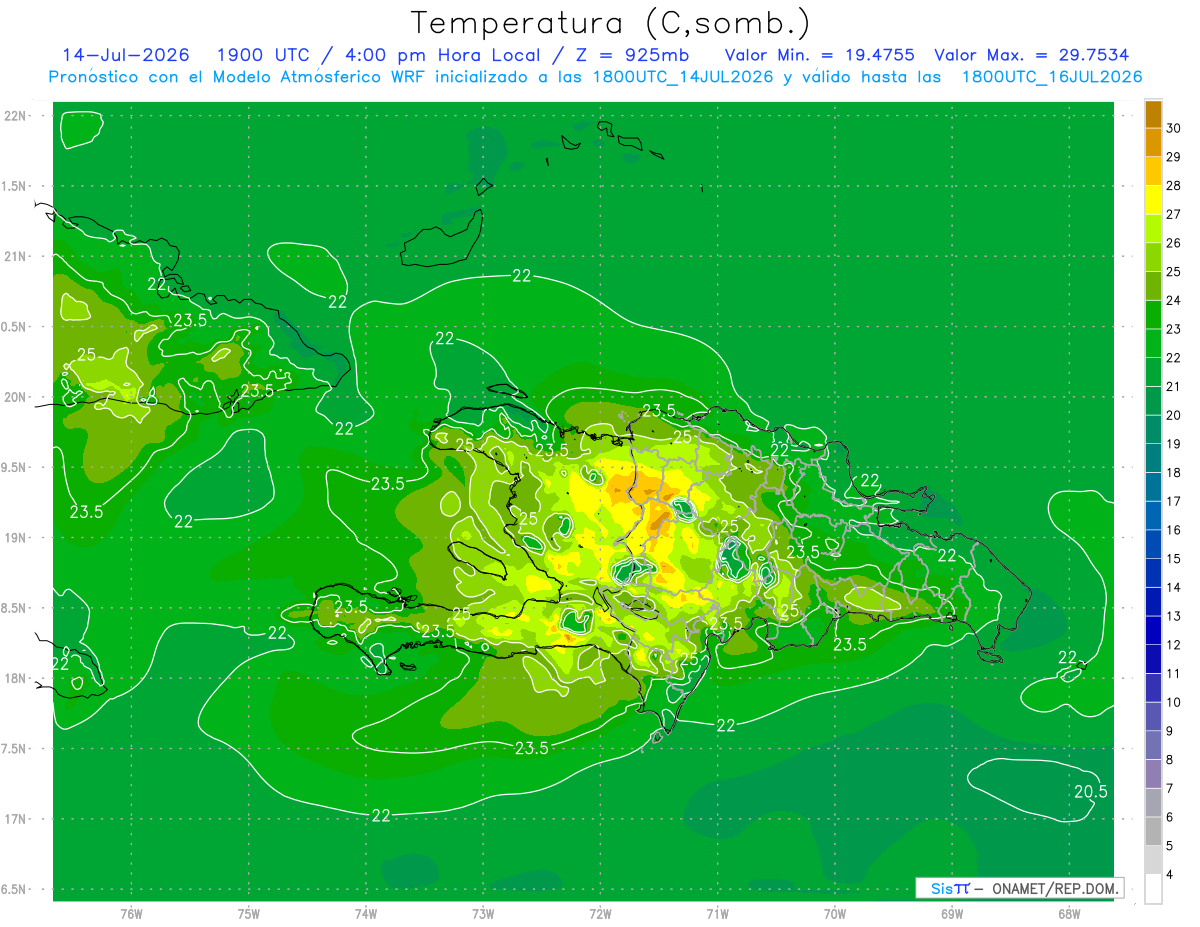The image size is (1200, 927).
Task: Click the 20N latitude axis label
Action: click(16, 397)
